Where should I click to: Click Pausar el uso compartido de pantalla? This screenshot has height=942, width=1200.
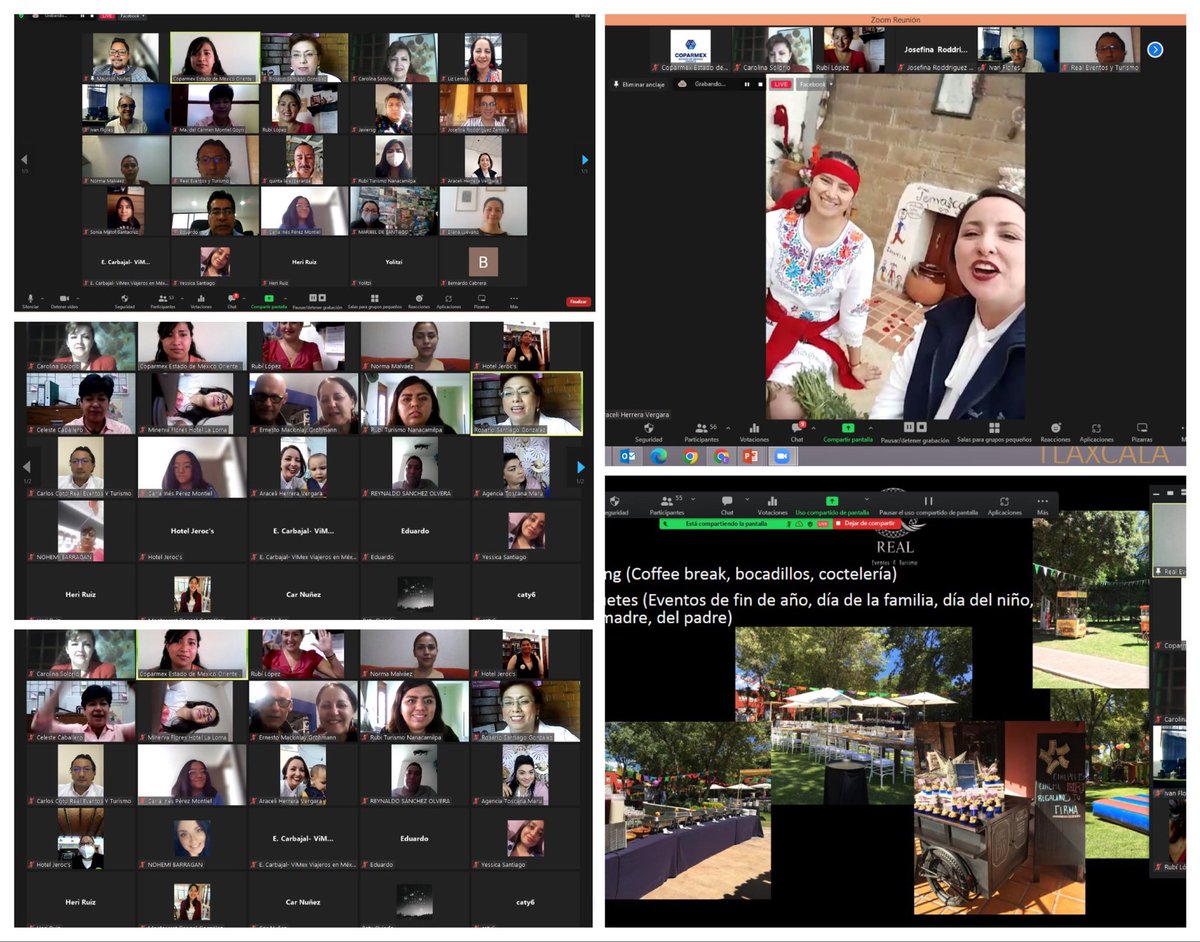(928, 505)
